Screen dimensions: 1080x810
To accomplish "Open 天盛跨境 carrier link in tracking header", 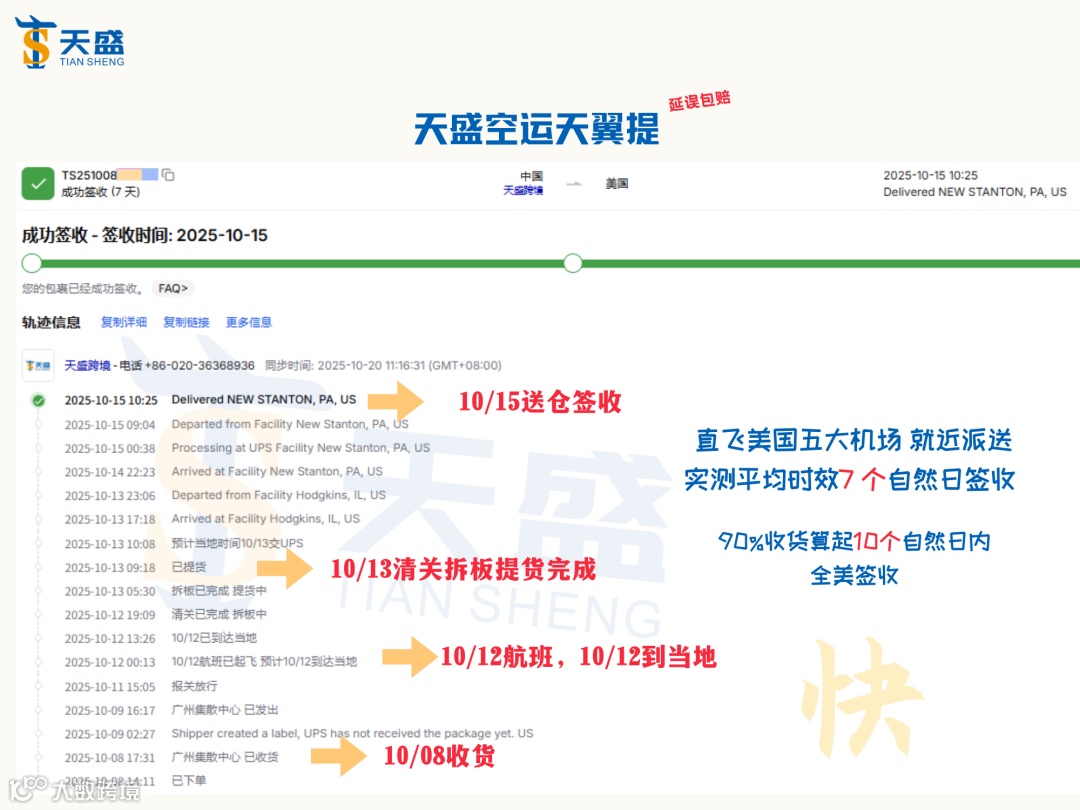I will coord(87,365).
